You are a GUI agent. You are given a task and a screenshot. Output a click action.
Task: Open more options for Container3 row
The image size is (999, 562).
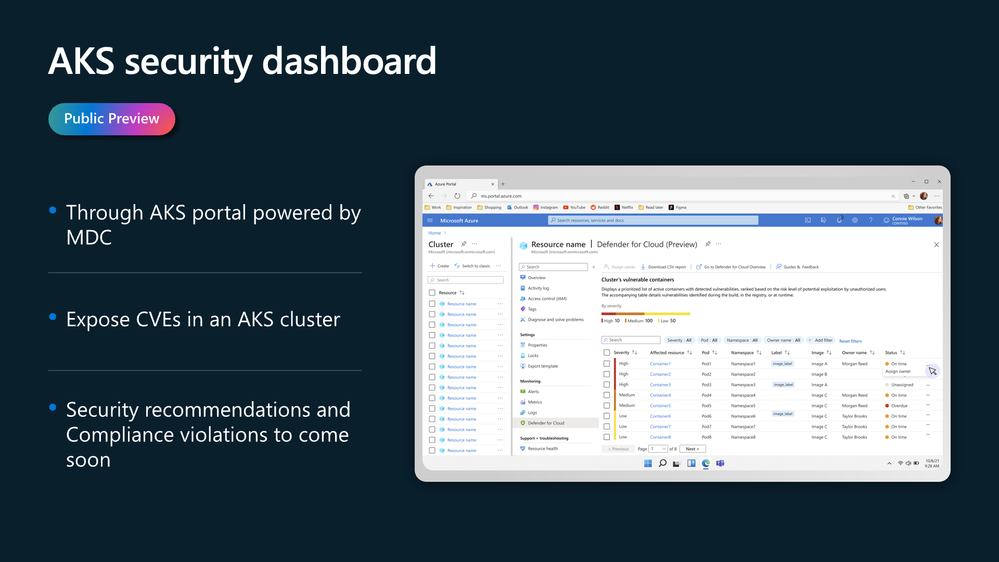tap(928, 385)
